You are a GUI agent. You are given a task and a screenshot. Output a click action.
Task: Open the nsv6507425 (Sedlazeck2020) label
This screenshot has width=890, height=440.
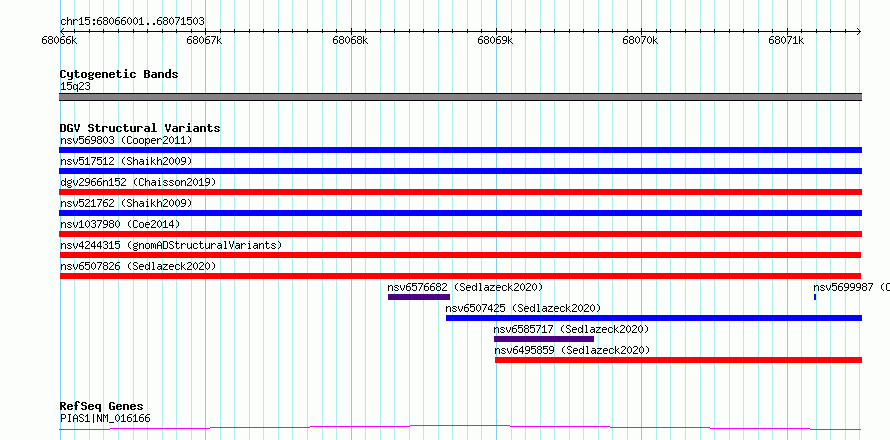click(523, 308)
